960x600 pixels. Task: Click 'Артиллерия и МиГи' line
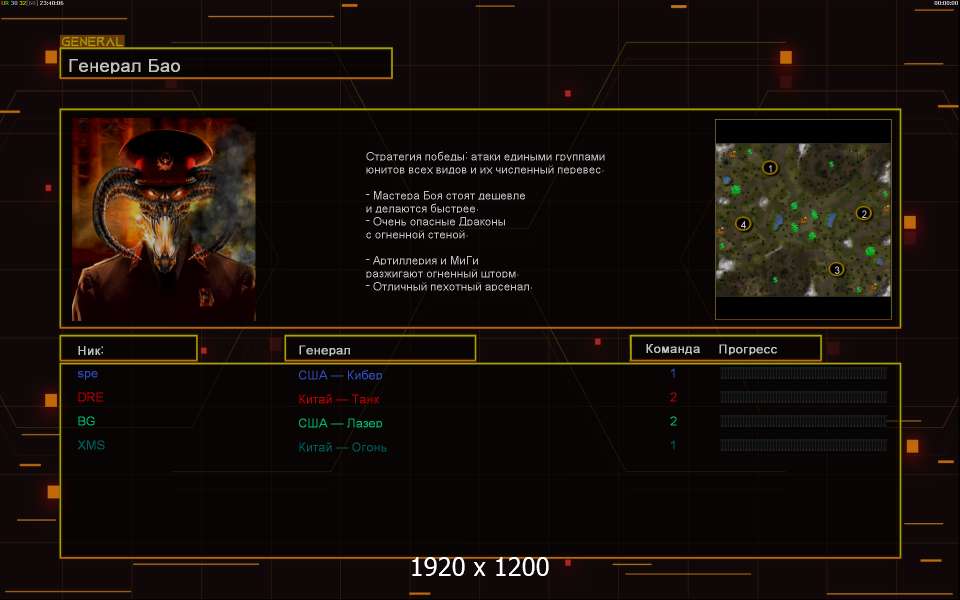click(x=422, y=261)
